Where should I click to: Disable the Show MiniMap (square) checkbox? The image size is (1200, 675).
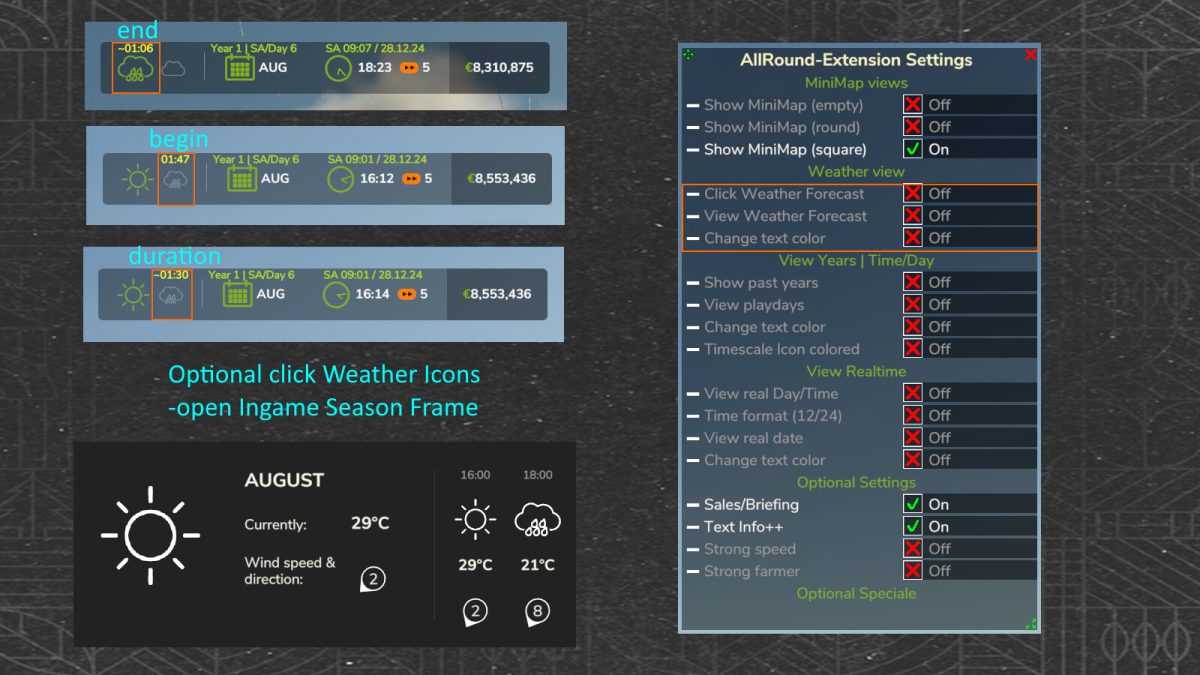[912, 149]
